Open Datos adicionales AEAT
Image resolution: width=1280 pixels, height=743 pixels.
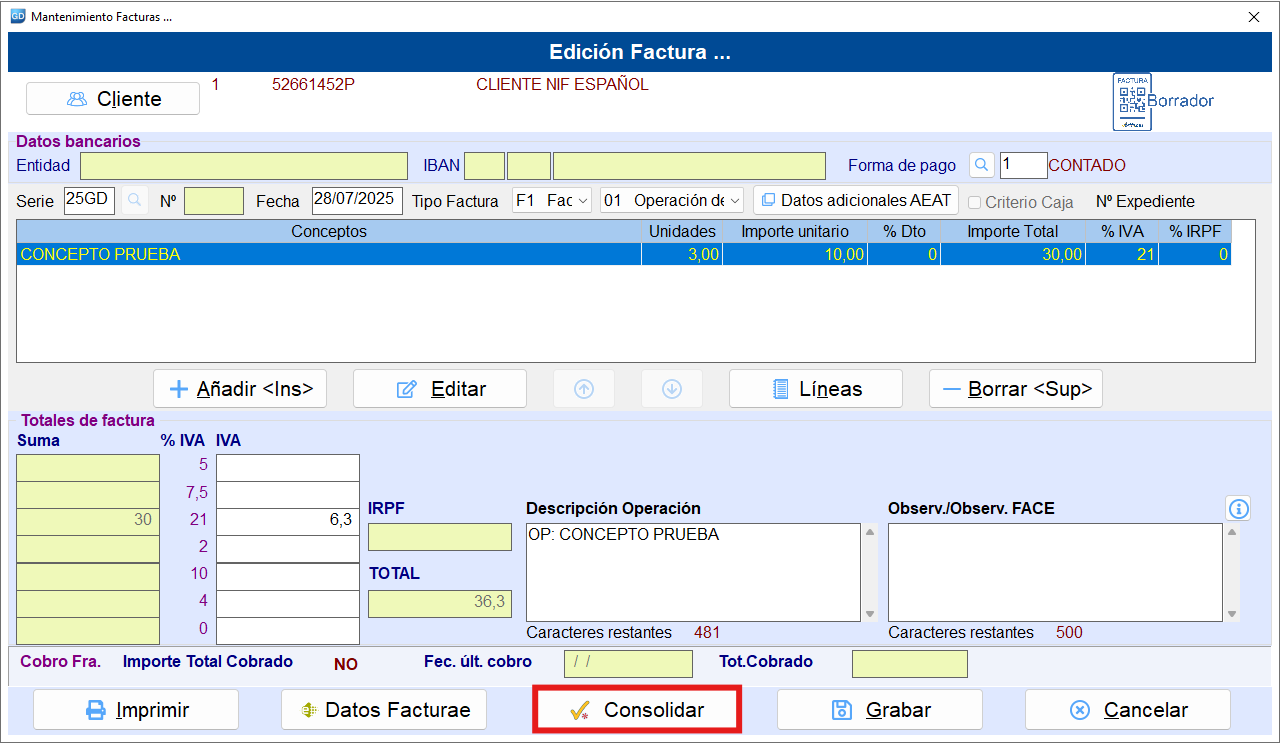pos(856,200)
